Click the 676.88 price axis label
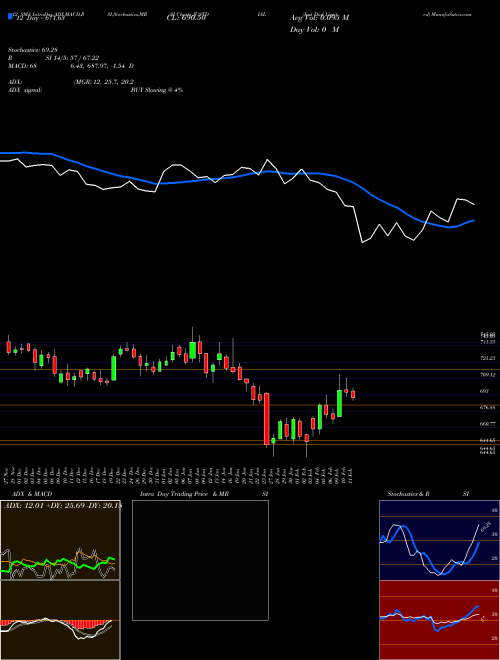This screenshot has width=500, height=660. (x=487, y=407)
